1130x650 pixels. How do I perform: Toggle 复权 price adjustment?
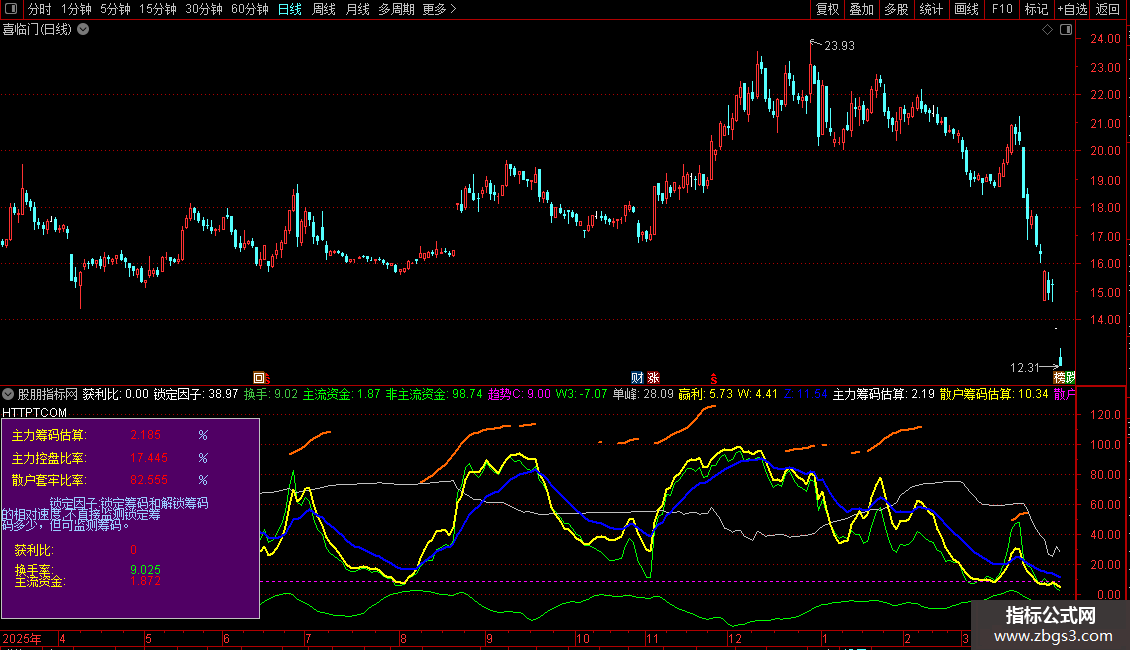[828, 10]
